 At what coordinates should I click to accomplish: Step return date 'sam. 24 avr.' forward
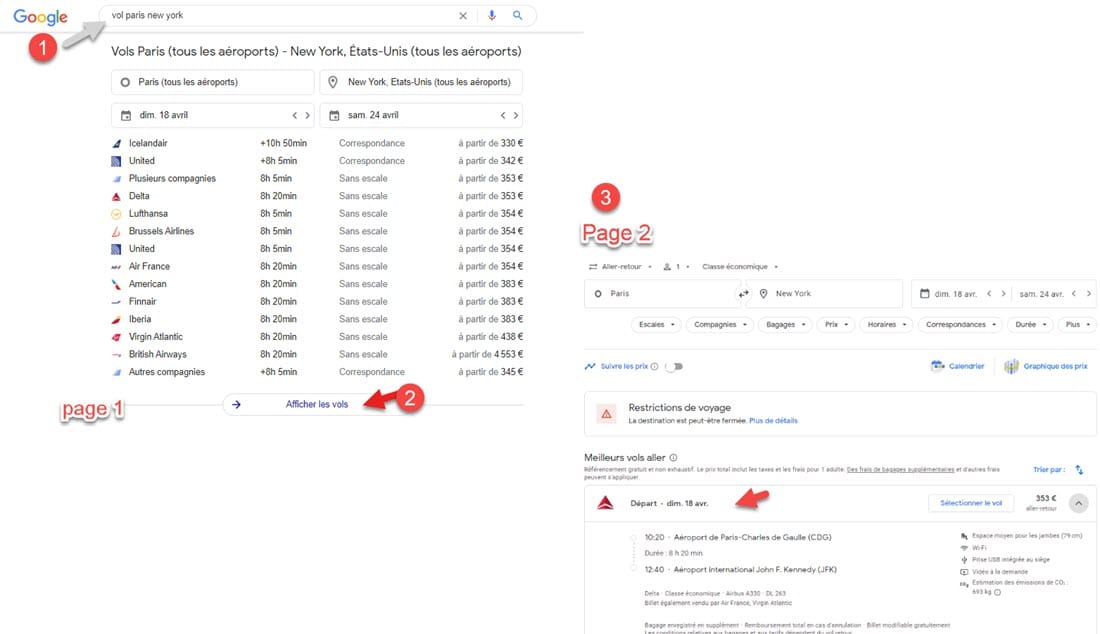tap(1088, 294)
